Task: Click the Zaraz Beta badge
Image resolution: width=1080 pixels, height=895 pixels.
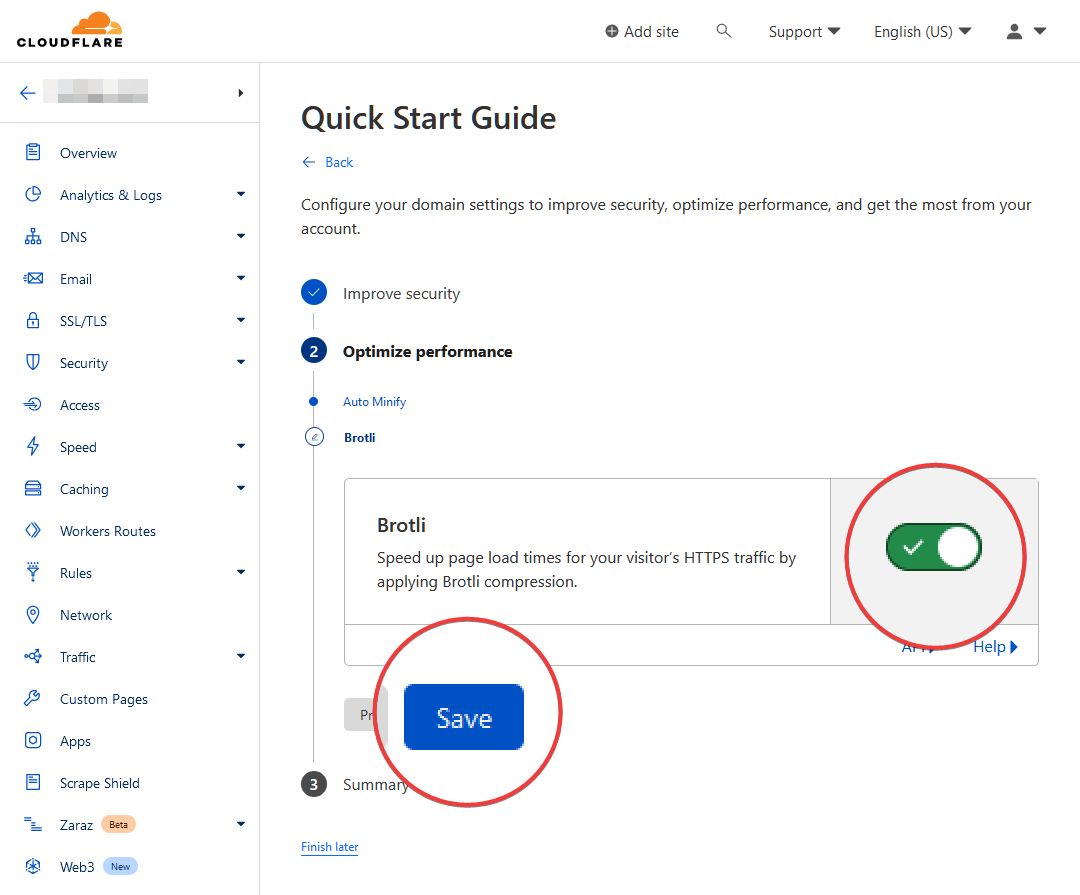Action: coord(118,825)
